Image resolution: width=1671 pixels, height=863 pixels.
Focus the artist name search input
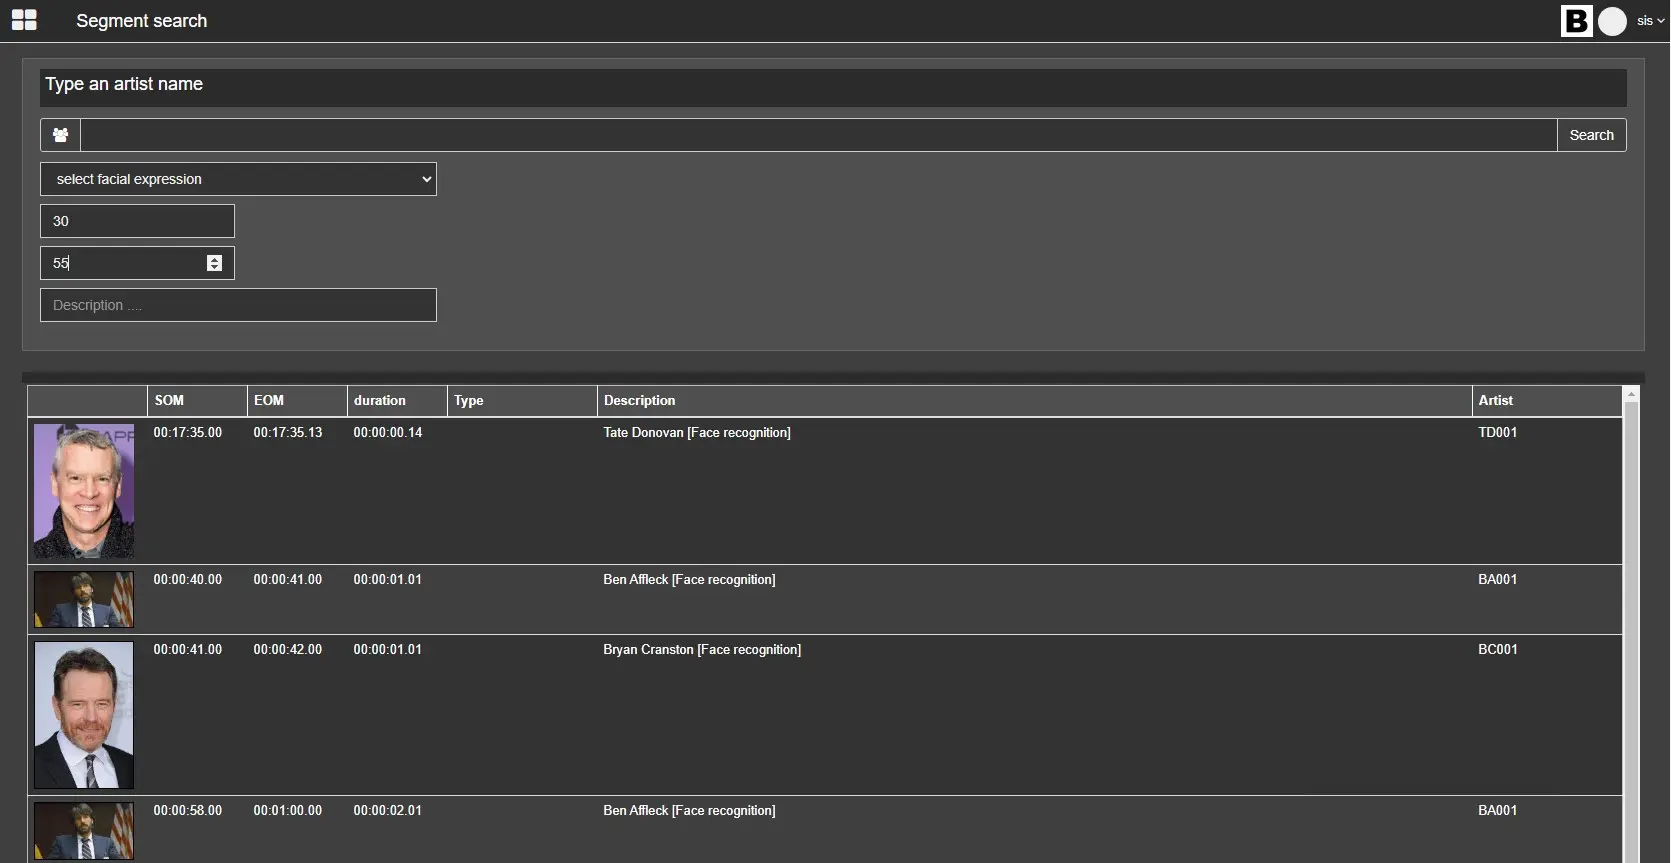pyautogui.click(x=818, y=135)
